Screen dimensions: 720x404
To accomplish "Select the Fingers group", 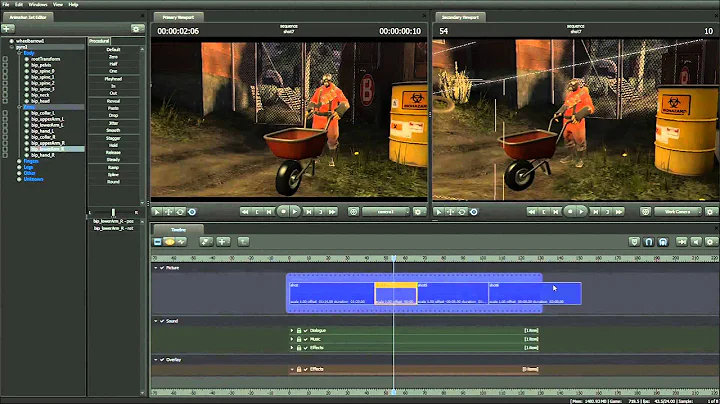I will 31,161.
